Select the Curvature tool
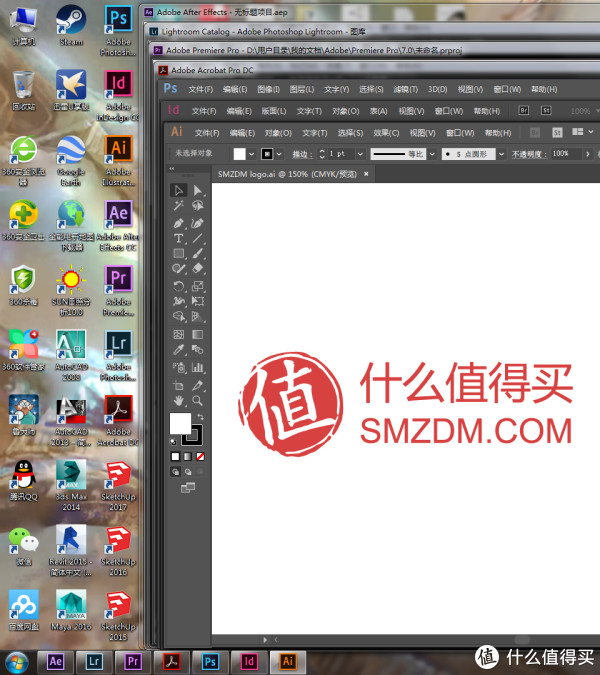The width and height of the screenshot is (600, 675). tap(197, 223)
